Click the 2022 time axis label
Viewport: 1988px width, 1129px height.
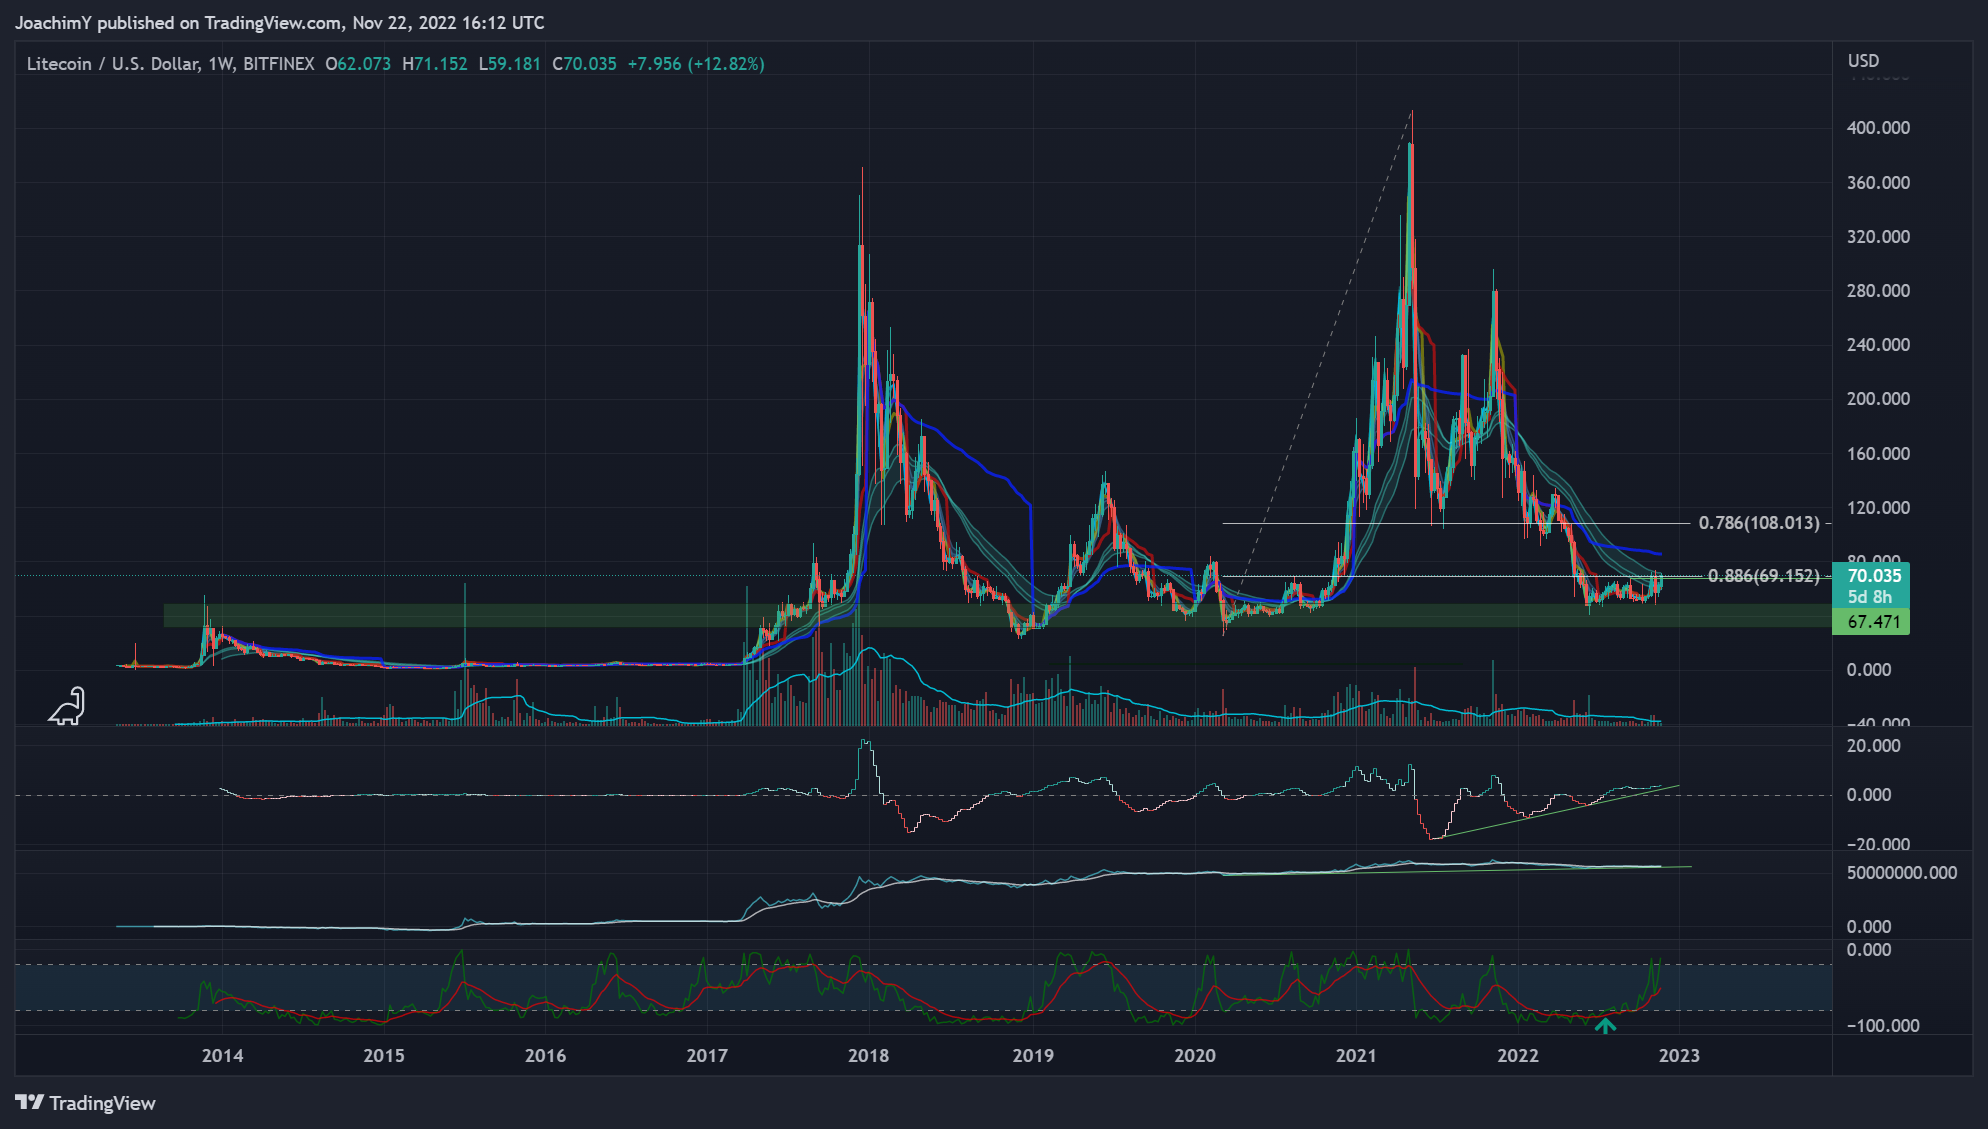[x=1518, y=1056]
